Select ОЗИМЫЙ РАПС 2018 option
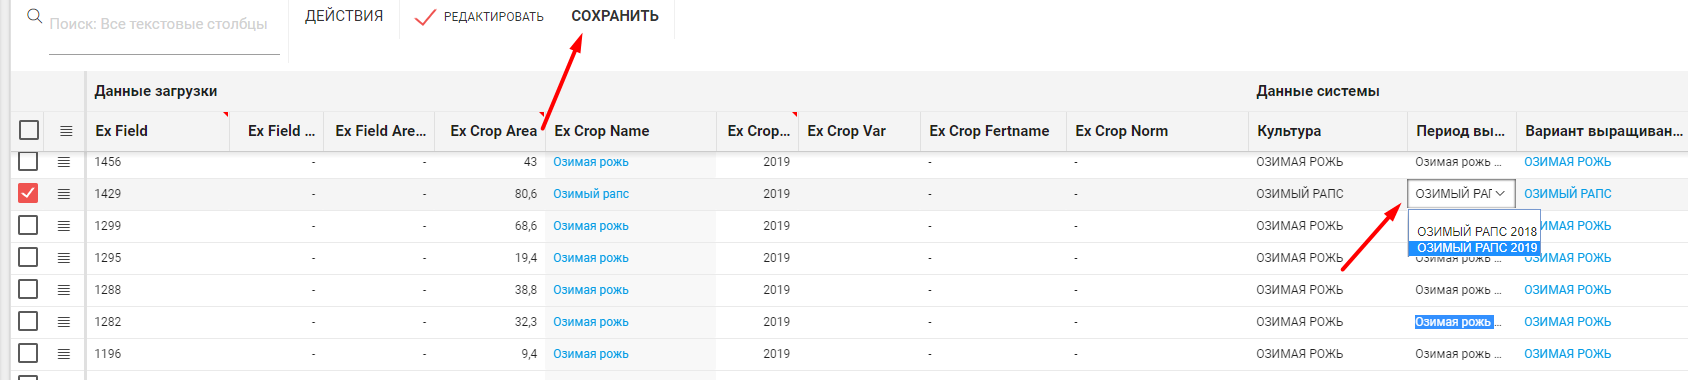 click(1476, 231)
